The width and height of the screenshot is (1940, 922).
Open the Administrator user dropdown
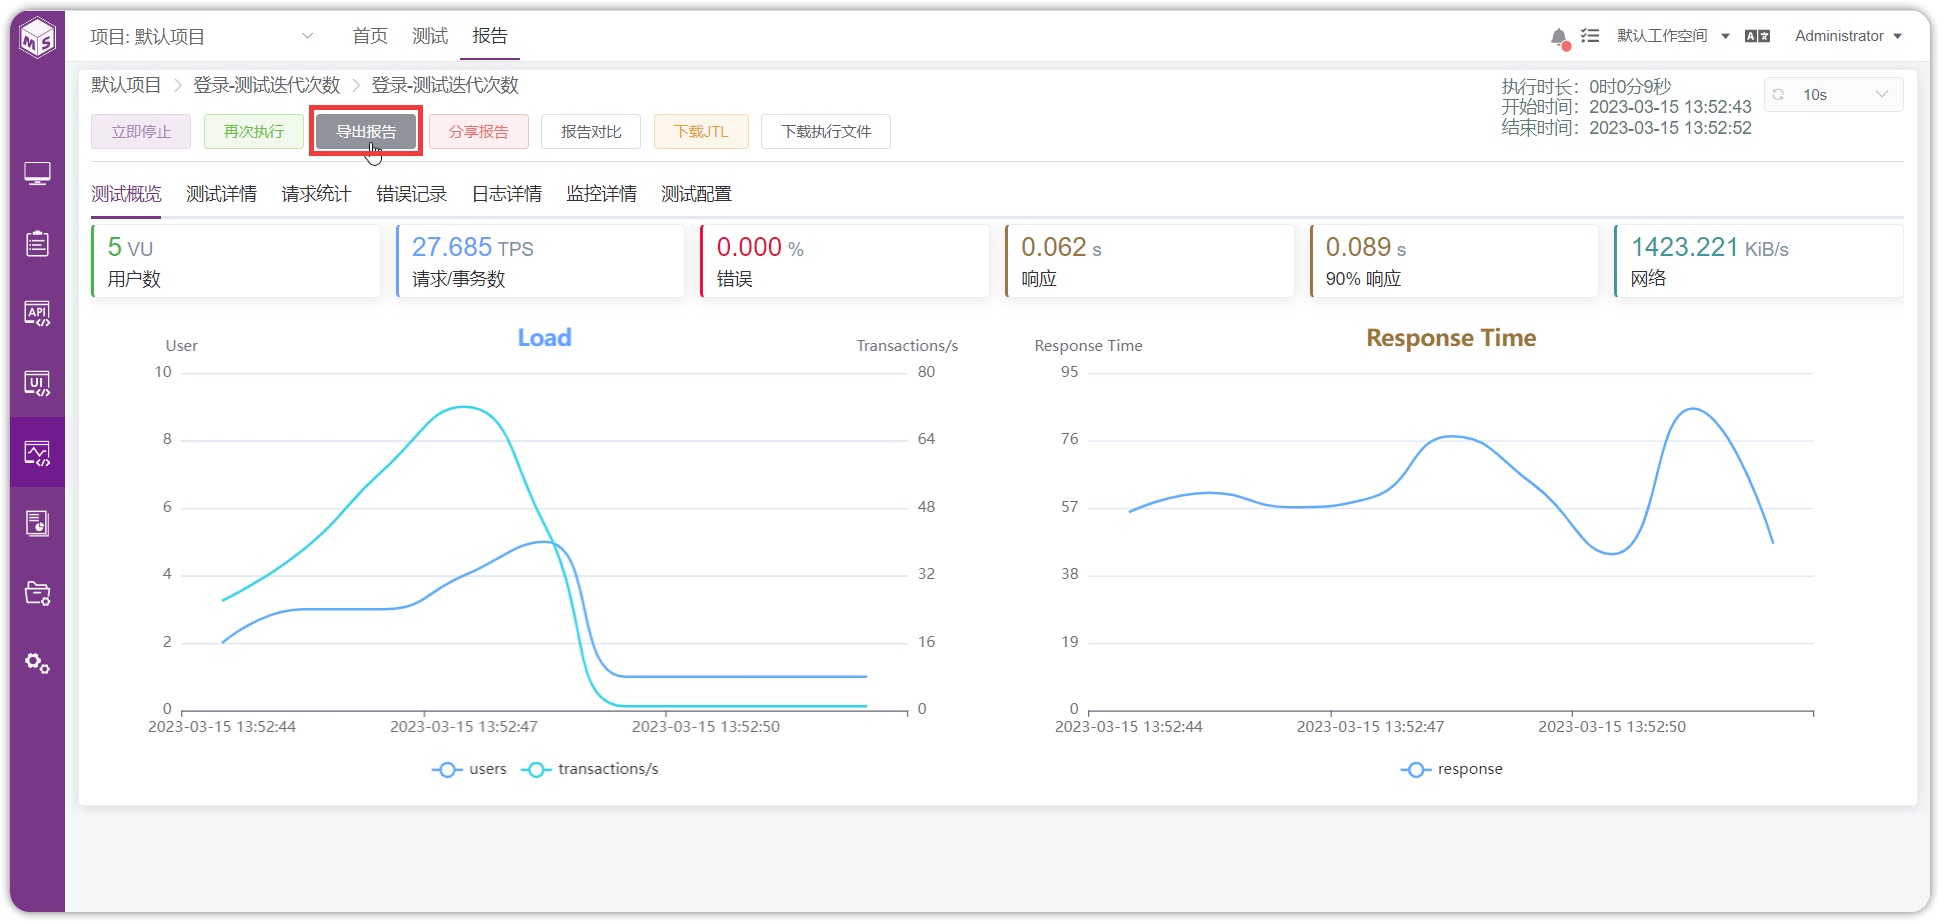pyautogui.click(x=1848, y=36)
